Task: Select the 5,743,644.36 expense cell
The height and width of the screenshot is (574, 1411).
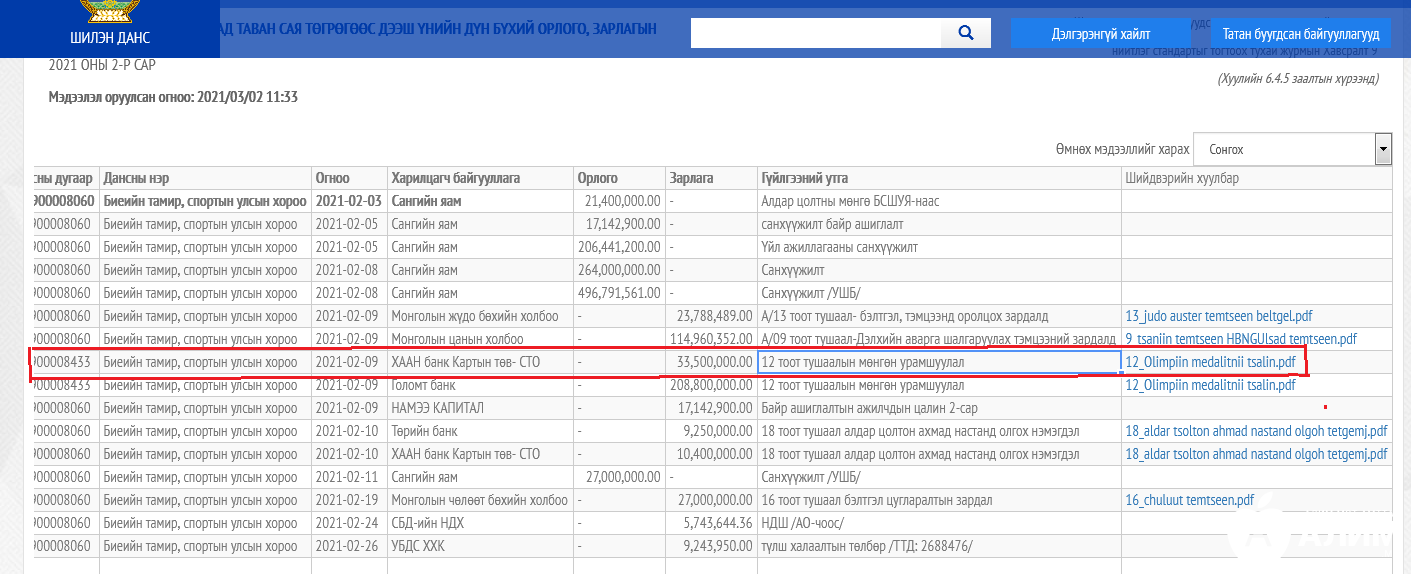Action: point(711,523)
